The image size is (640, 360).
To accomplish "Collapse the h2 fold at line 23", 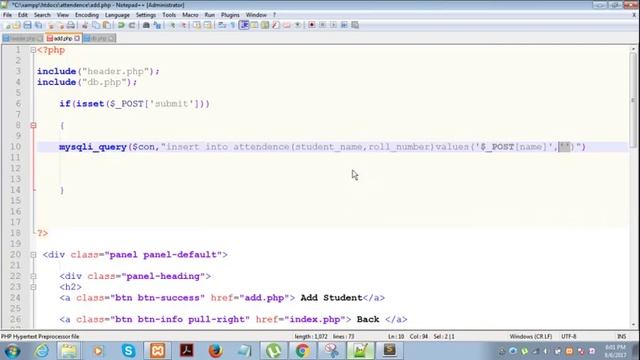I will [33, 287].
